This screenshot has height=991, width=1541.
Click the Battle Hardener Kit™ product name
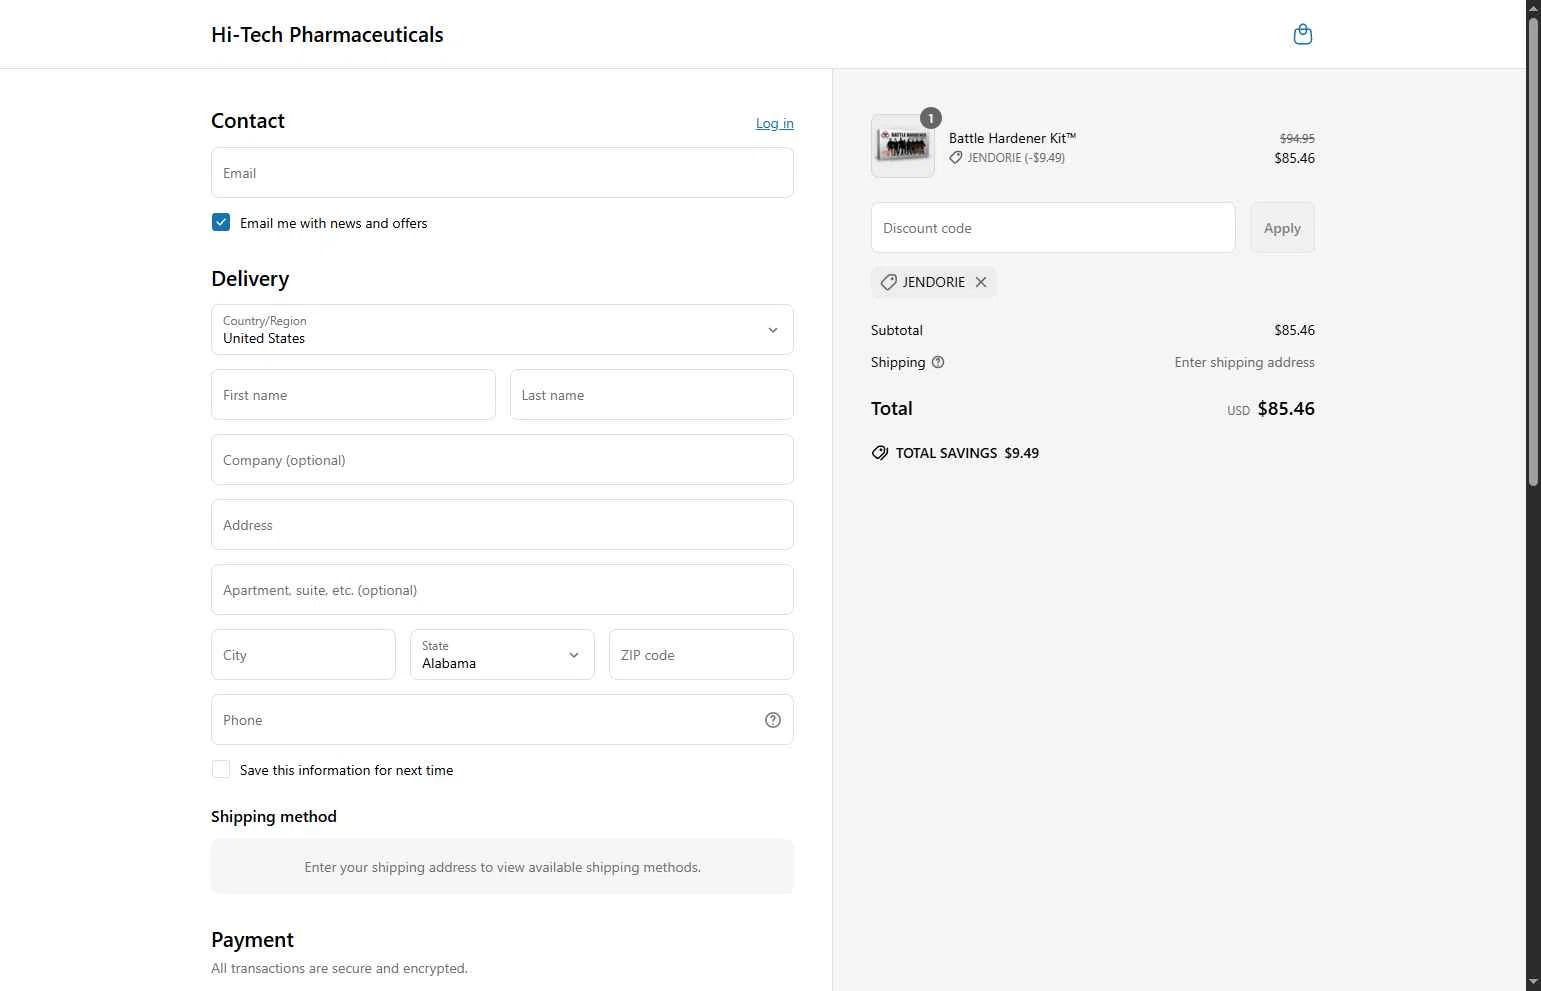click(x=1012, y=138)
